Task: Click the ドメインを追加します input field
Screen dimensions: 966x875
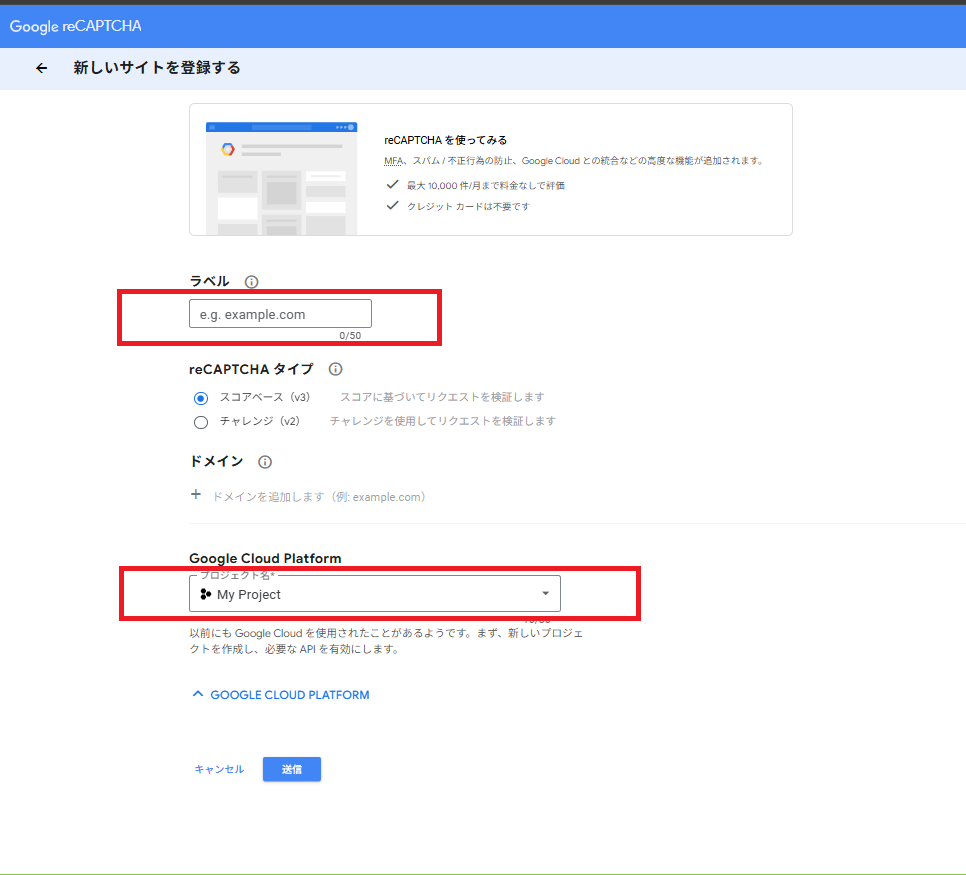Action: [x=320, y=496]
